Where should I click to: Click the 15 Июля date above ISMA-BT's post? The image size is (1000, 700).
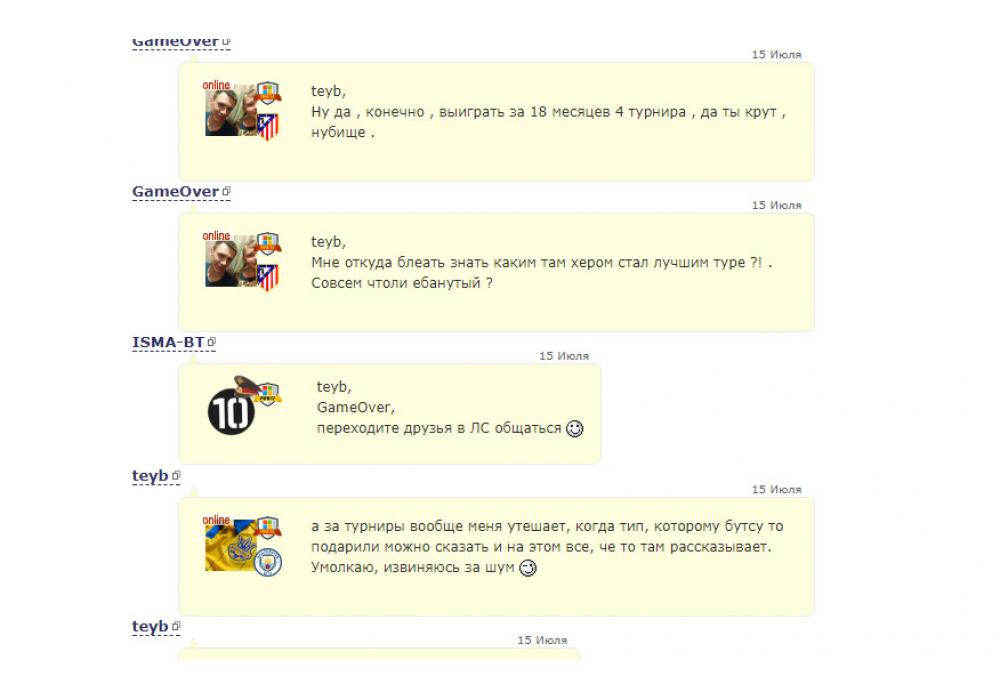564,356
